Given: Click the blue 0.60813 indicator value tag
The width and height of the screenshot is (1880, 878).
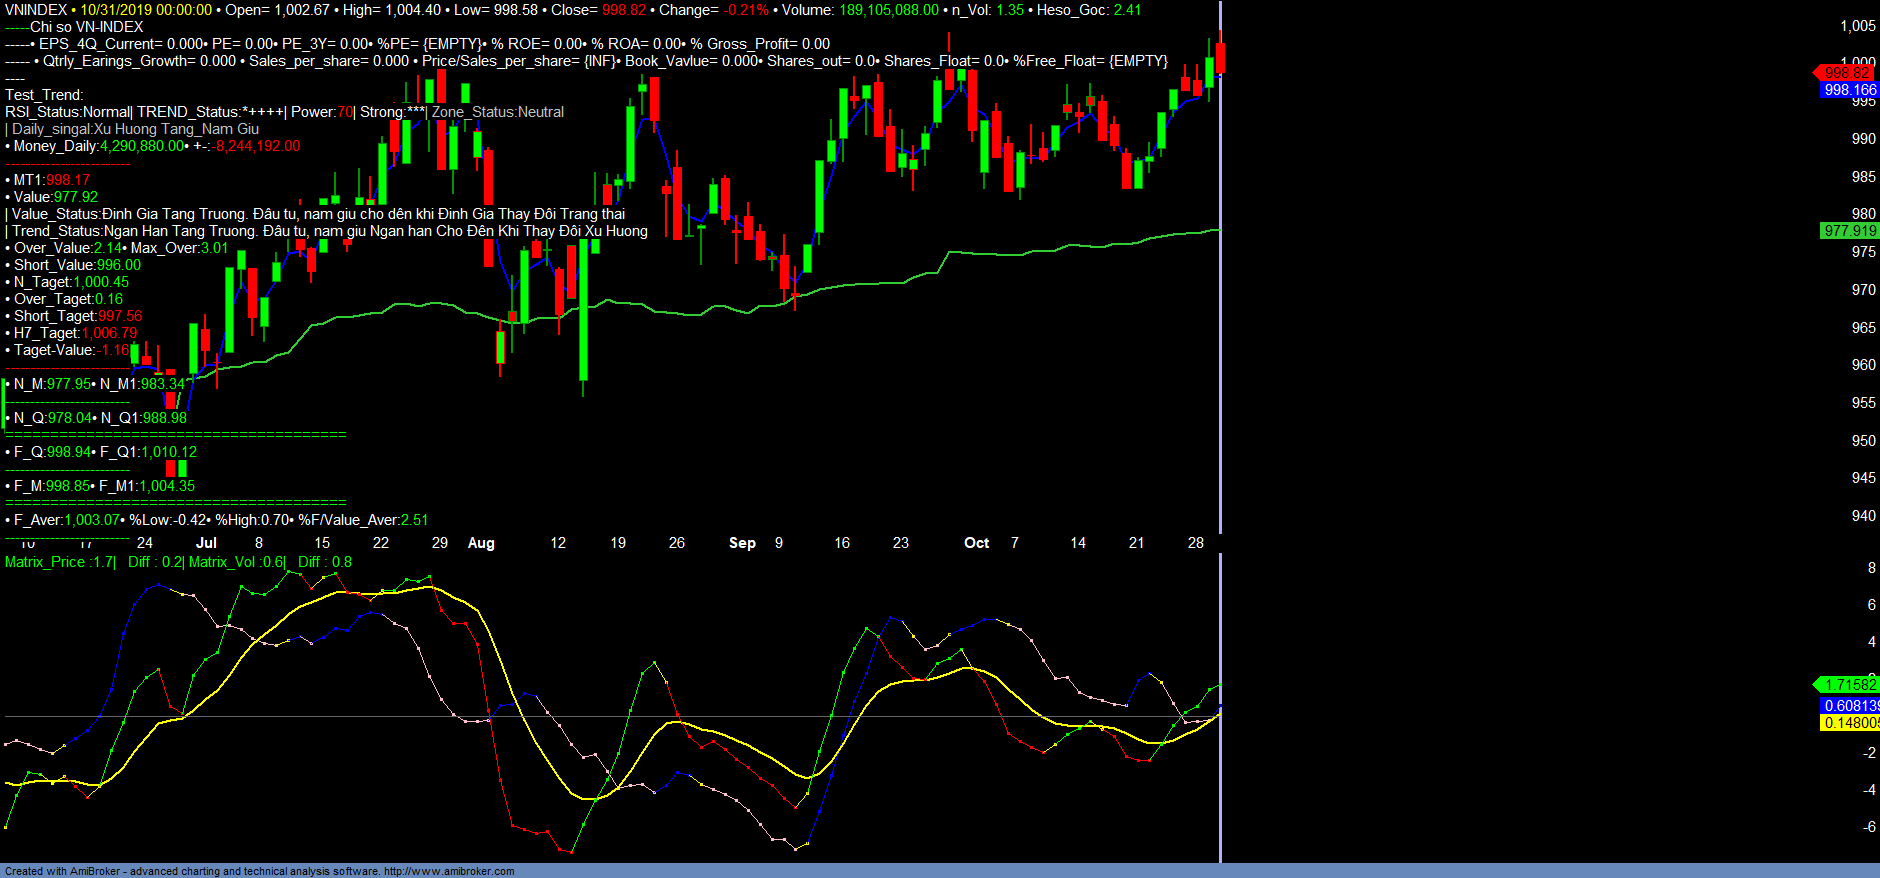Looking at the screenshot, I should (x=1849, y=706).
